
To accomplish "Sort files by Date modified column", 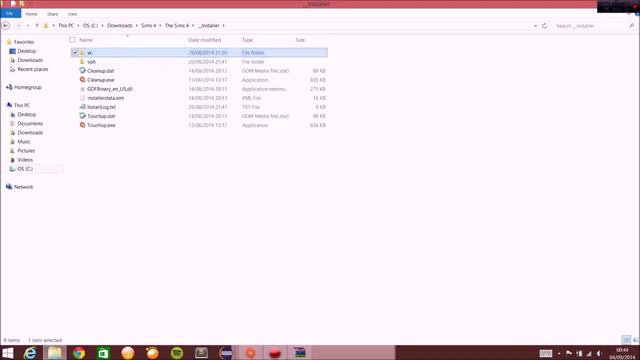I will [x=204, y=40].
